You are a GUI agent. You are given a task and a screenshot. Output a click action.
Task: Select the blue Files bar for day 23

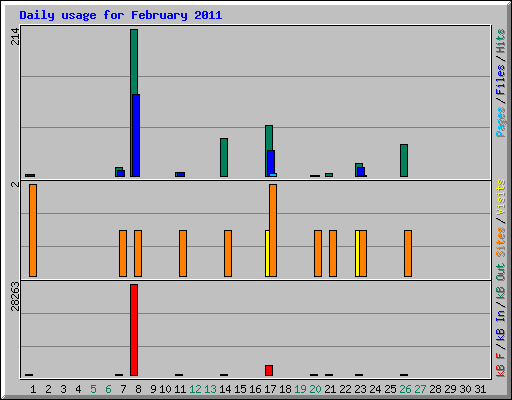pos(361,172)
